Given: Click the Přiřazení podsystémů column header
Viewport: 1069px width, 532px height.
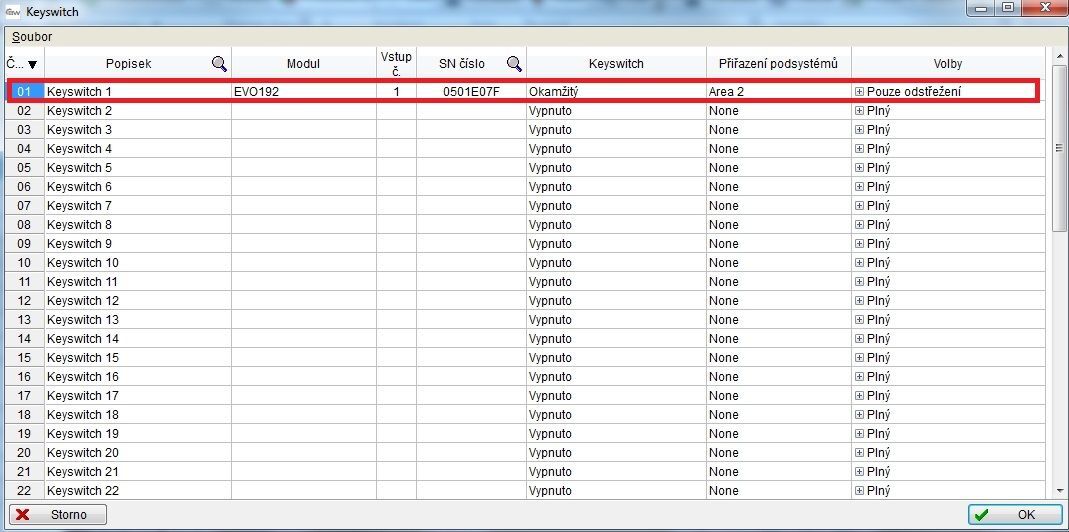Looking at the screenshot, I should tap(778, 64).
